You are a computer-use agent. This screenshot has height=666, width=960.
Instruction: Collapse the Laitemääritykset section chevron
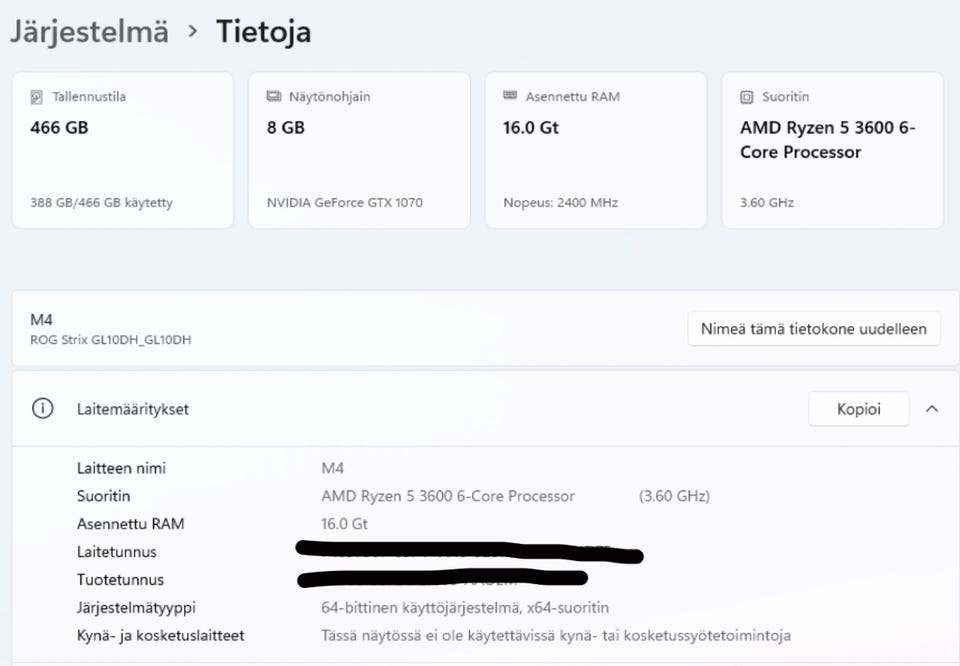coord(932,409)
